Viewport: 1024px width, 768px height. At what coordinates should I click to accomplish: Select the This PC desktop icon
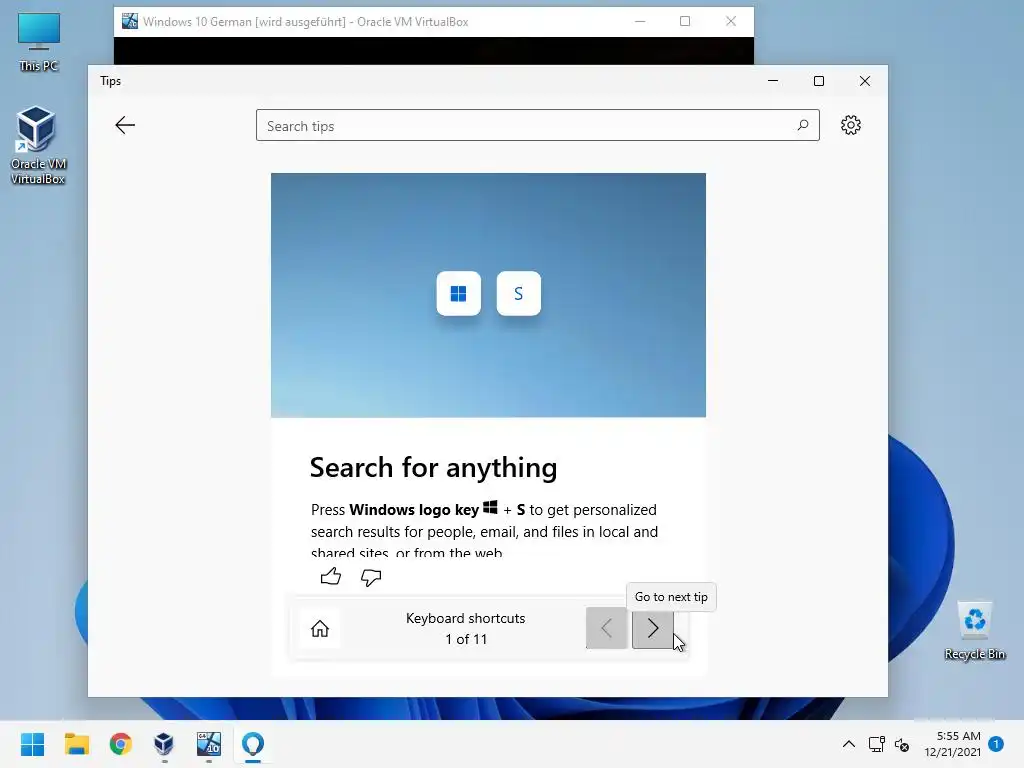pos(39,42)
